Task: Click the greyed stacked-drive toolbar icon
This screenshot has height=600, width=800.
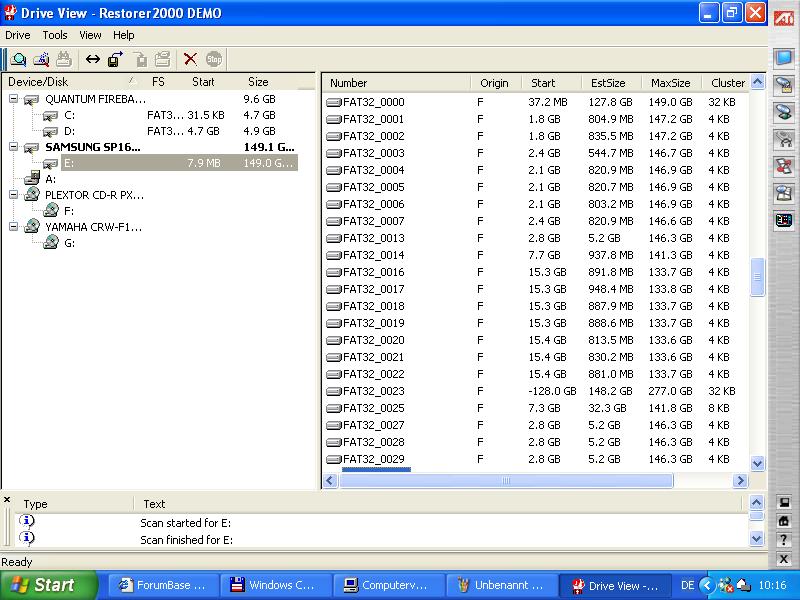Action: 163,60
